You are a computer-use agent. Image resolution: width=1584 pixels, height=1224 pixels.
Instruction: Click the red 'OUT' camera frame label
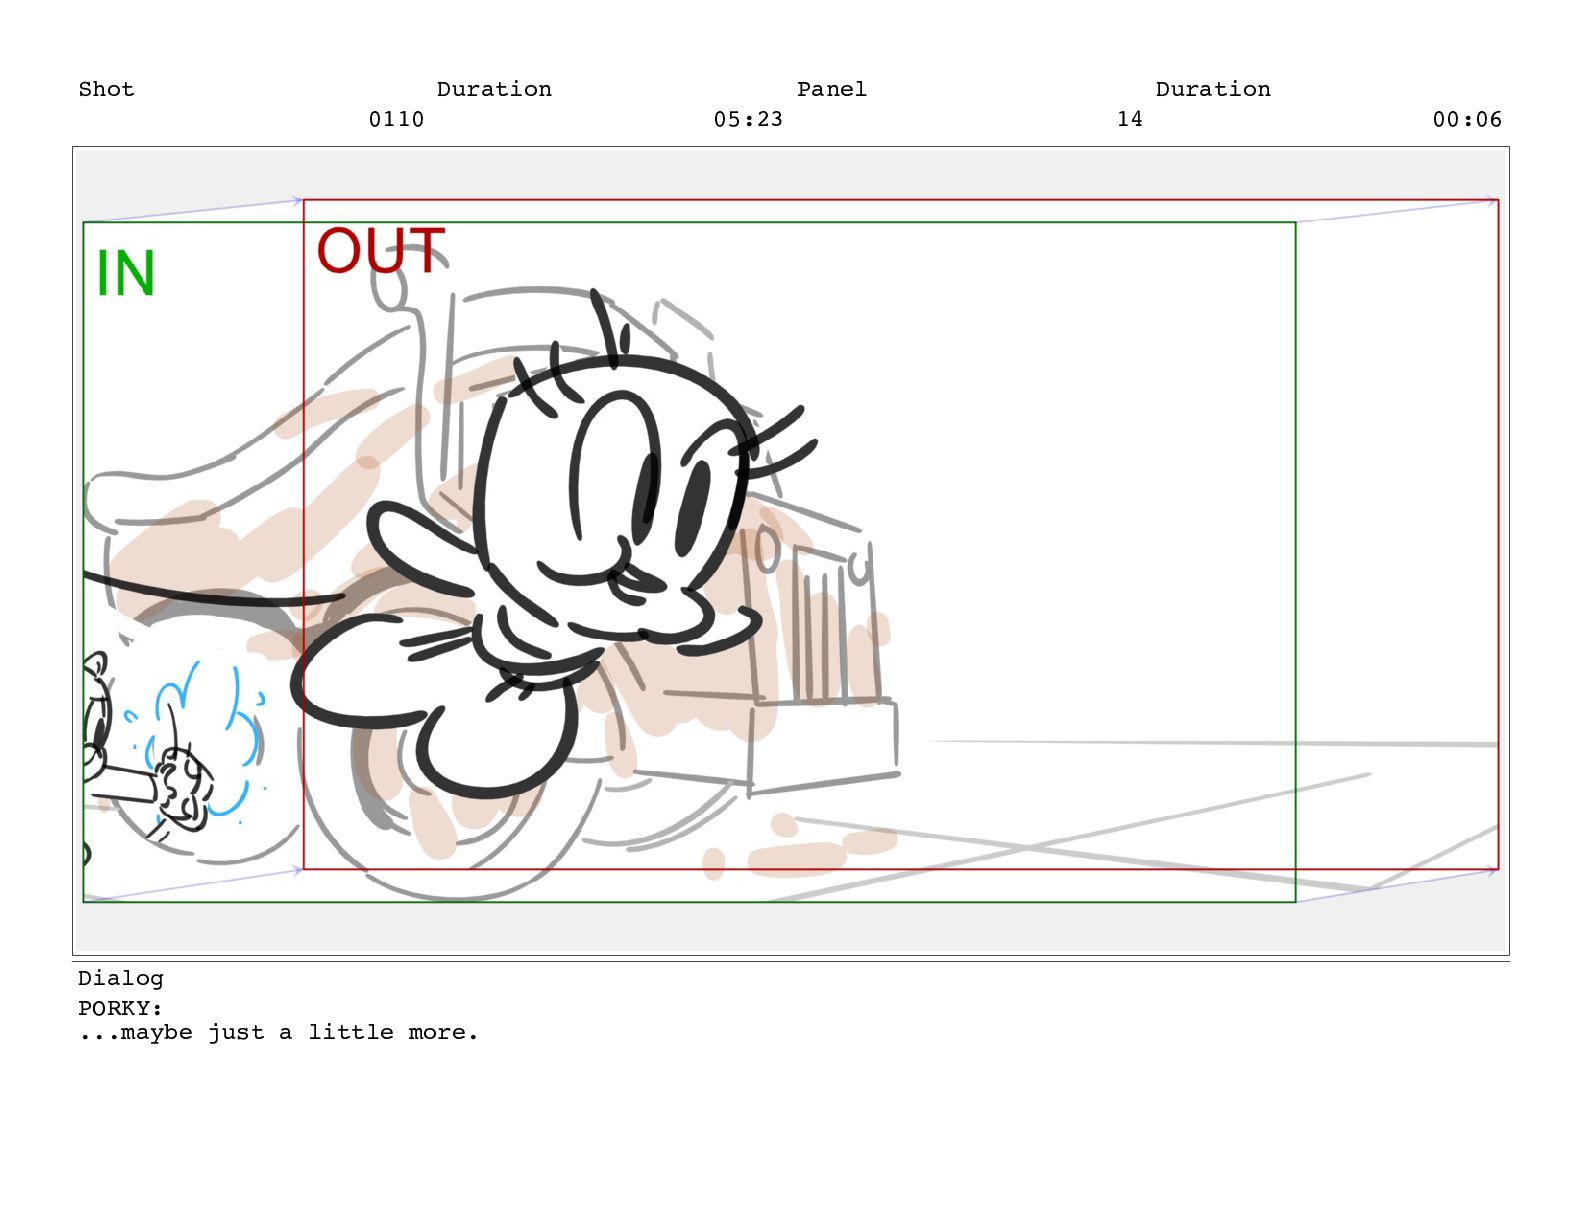click(x=380, y=250)
